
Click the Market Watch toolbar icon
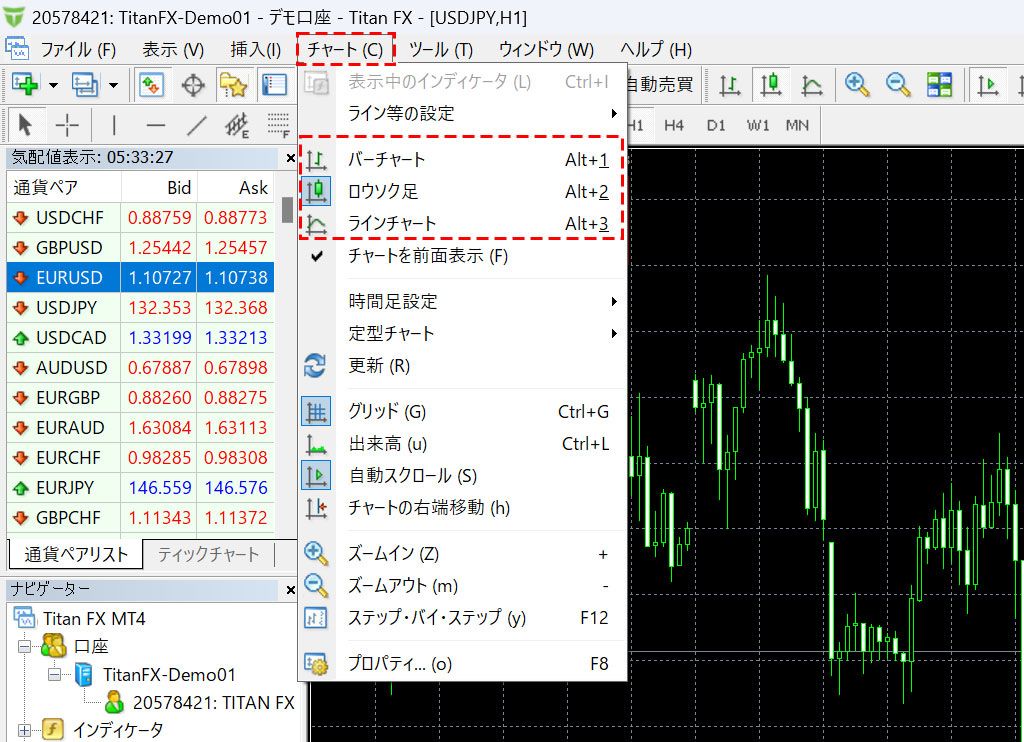[x=151, y=85]
